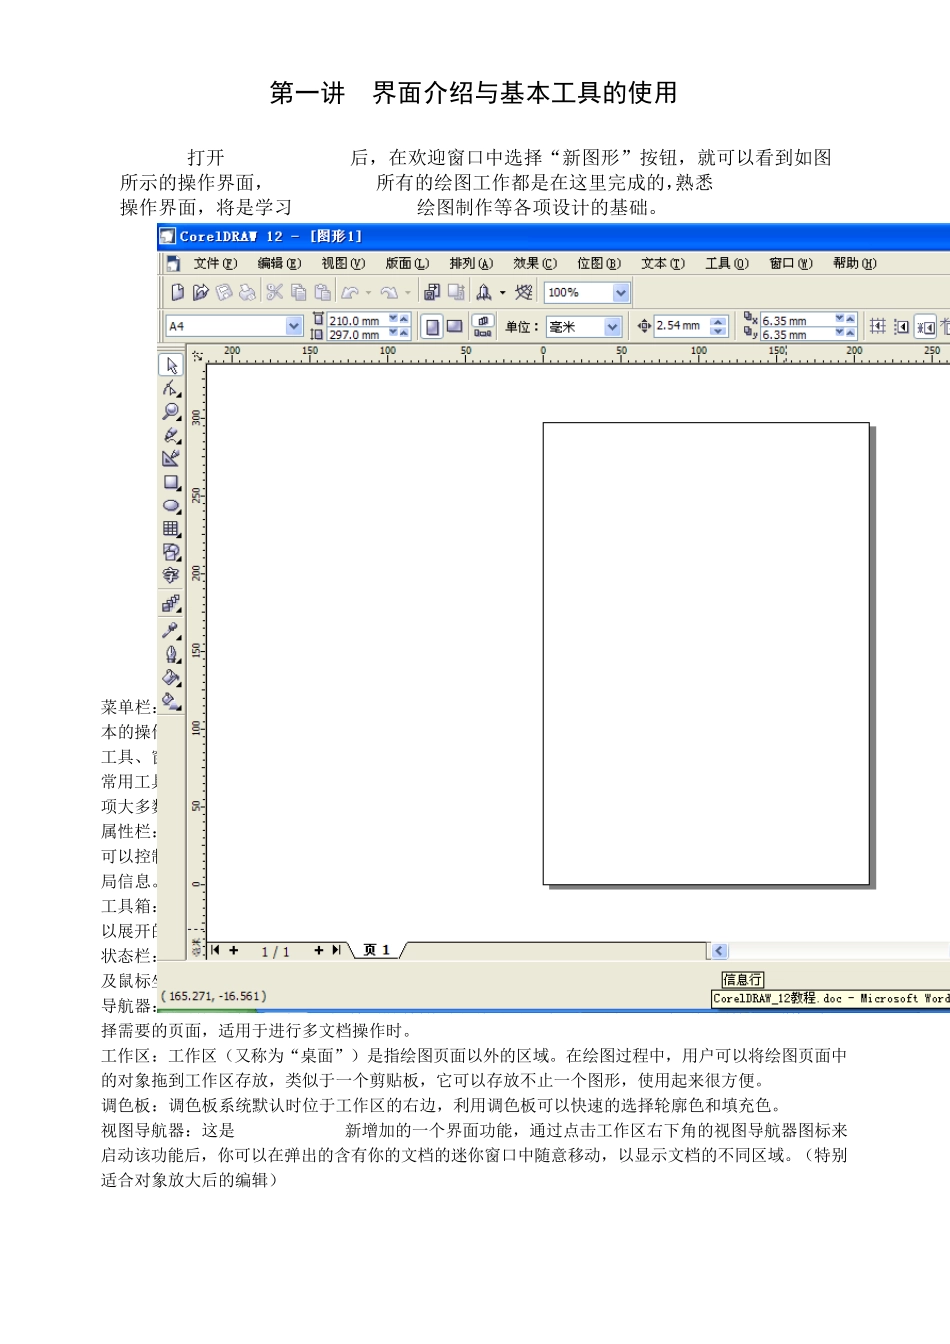Open the 效果(C) menu
The width and height of the screenshot is (950, 1344).
(x=535, y=263)
